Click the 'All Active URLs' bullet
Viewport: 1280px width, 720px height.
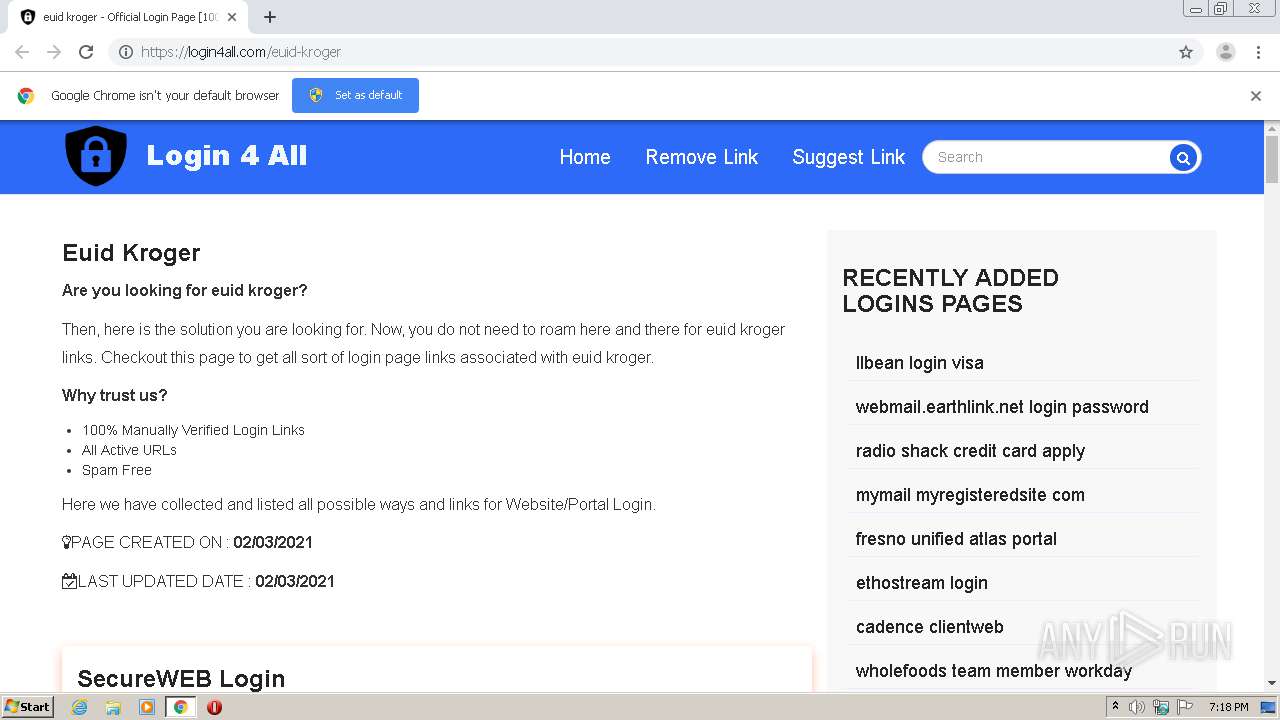pos(129,450)
